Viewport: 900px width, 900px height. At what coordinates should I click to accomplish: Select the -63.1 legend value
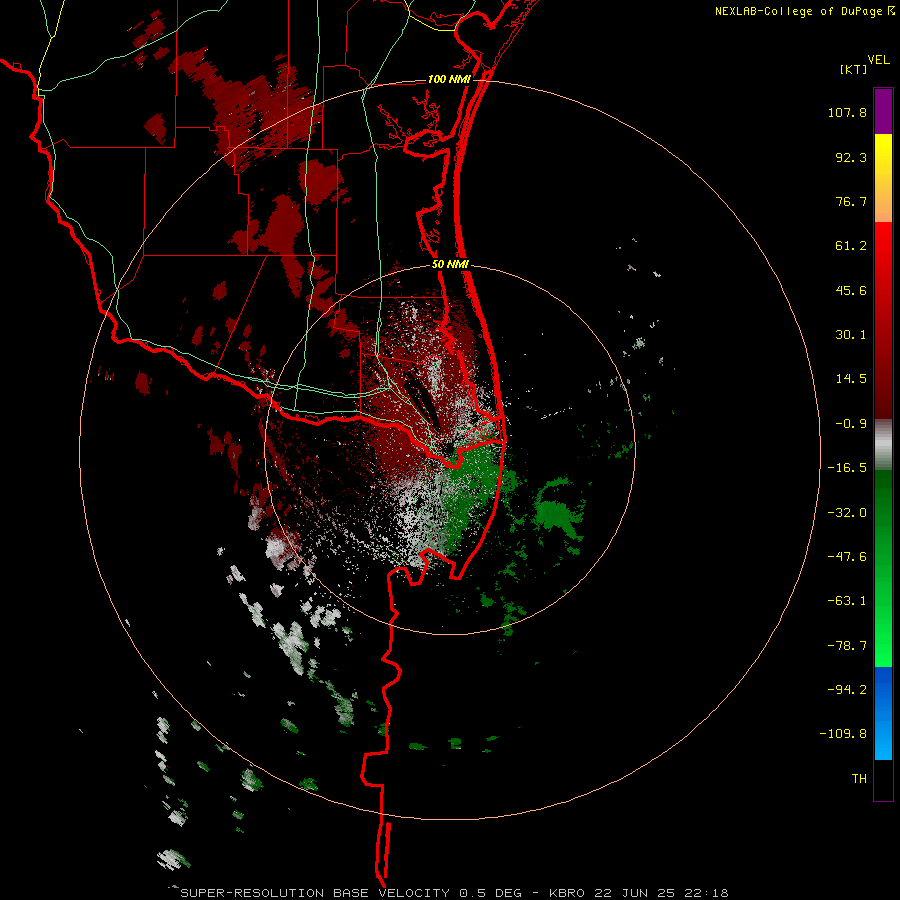click(847, 601)
